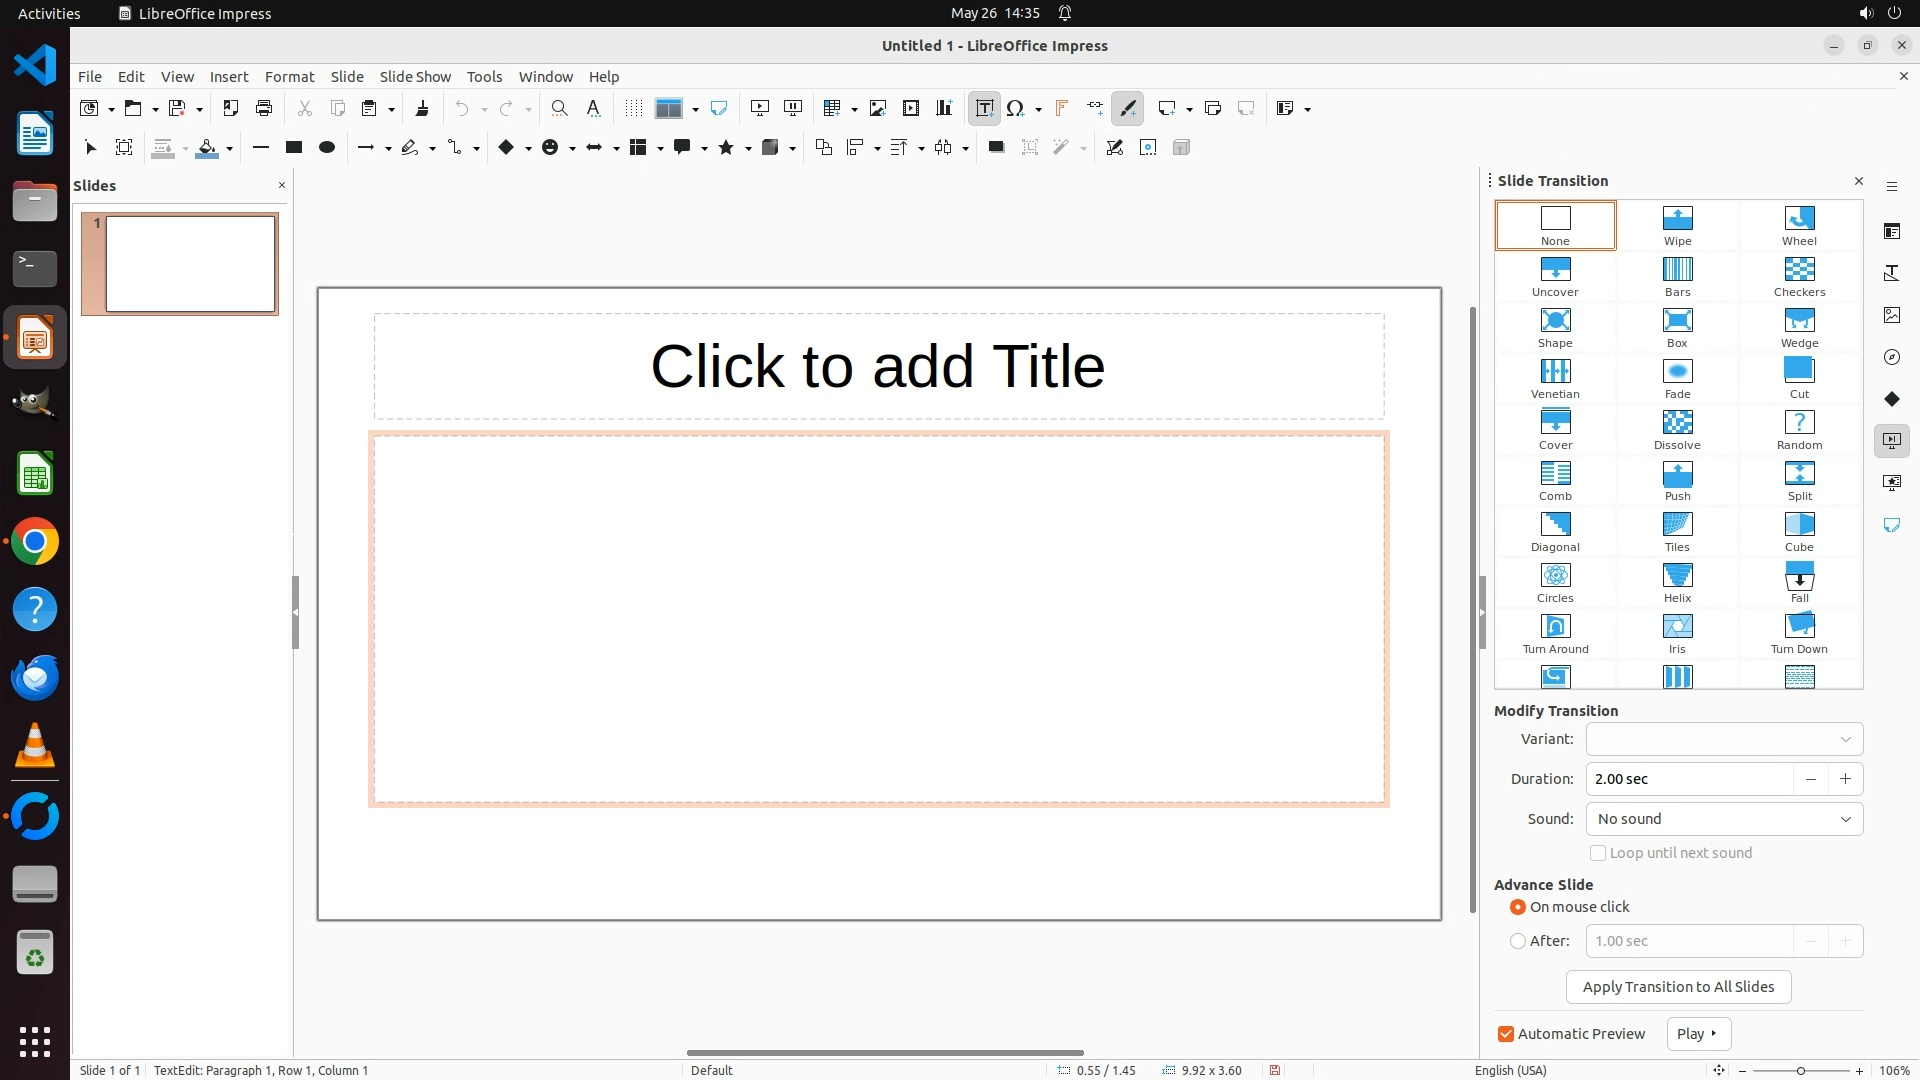The width and height of the screenshot is (1920, 1080).
Task: Select the Wheel slide transition
Action: pyautogui.click(x=1798, y=224)
